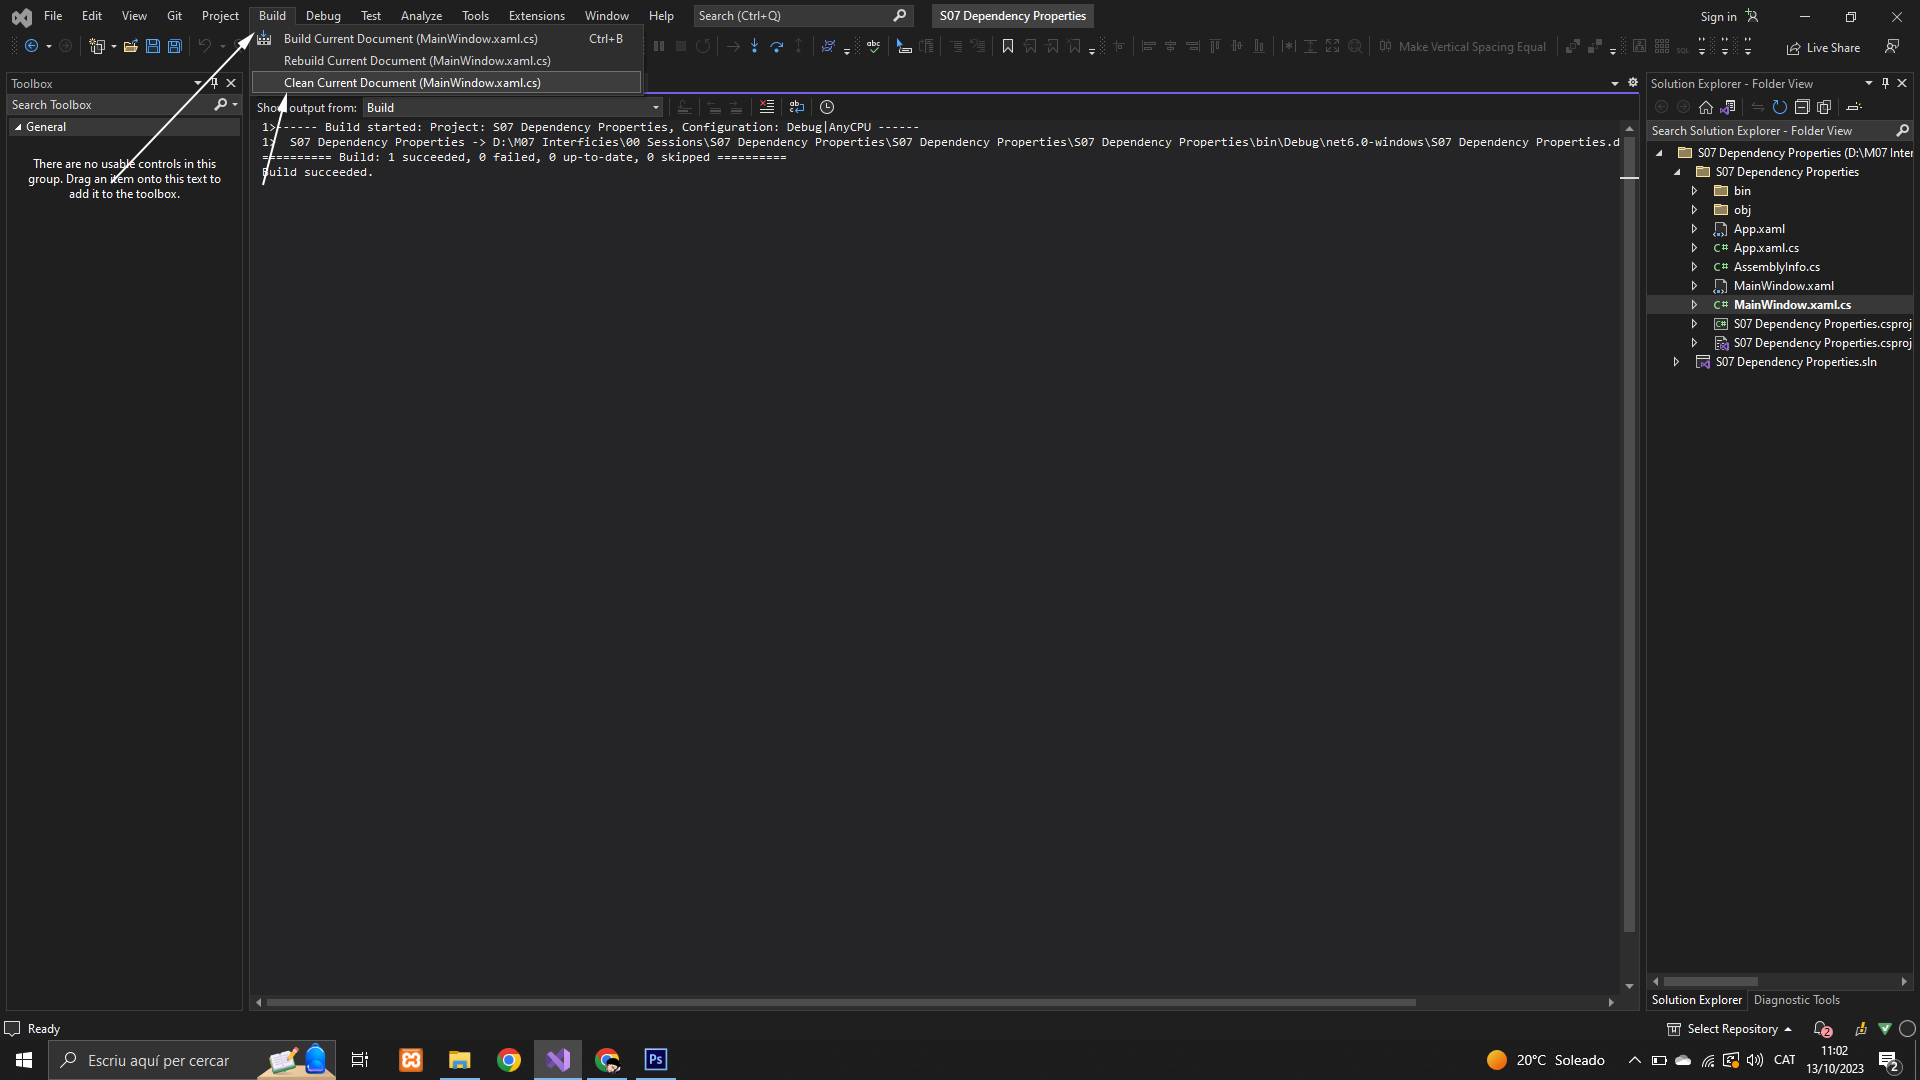1920x1080 pixels.
Task: Toggle auto-hide pin on Solution Explorer
Action: click(1885, 83)
